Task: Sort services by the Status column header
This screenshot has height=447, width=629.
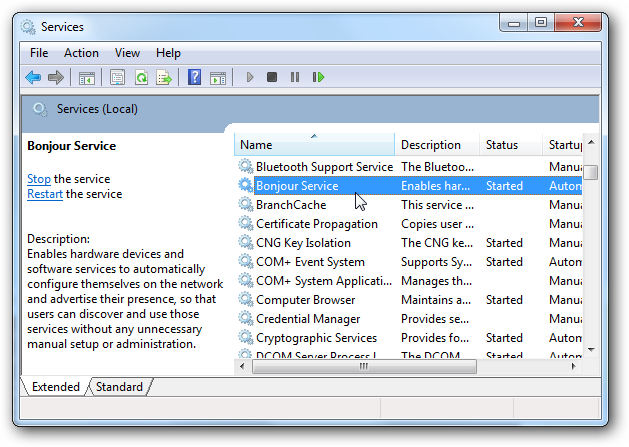Action: (511, 144)
